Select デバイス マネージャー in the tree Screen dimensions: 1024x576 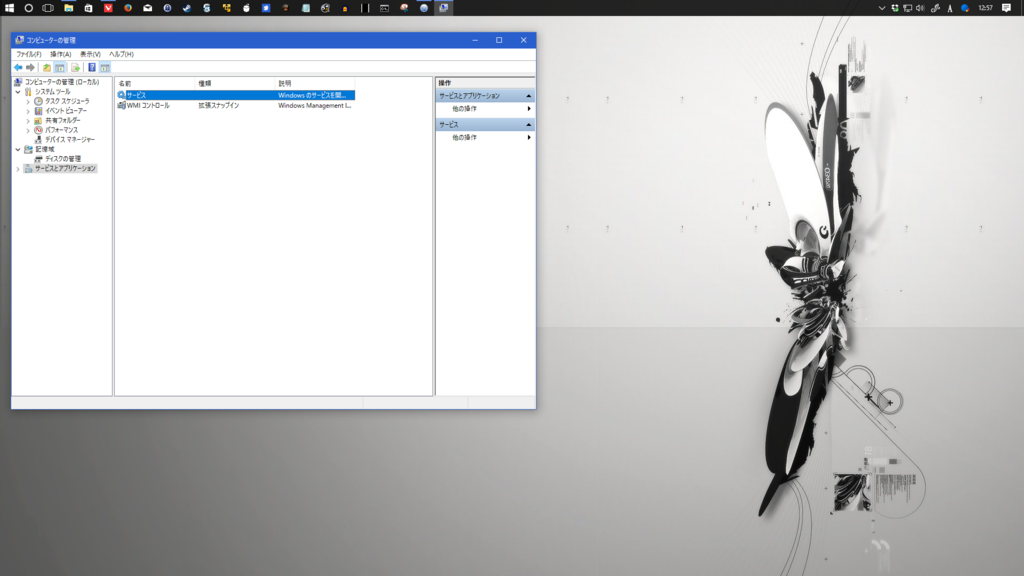click(70, 140)
